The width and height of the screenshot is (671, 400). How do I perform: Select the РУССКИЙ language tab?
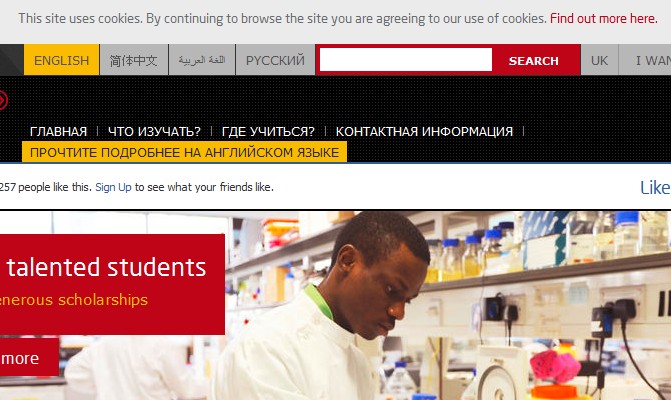[x=275, y=60]
